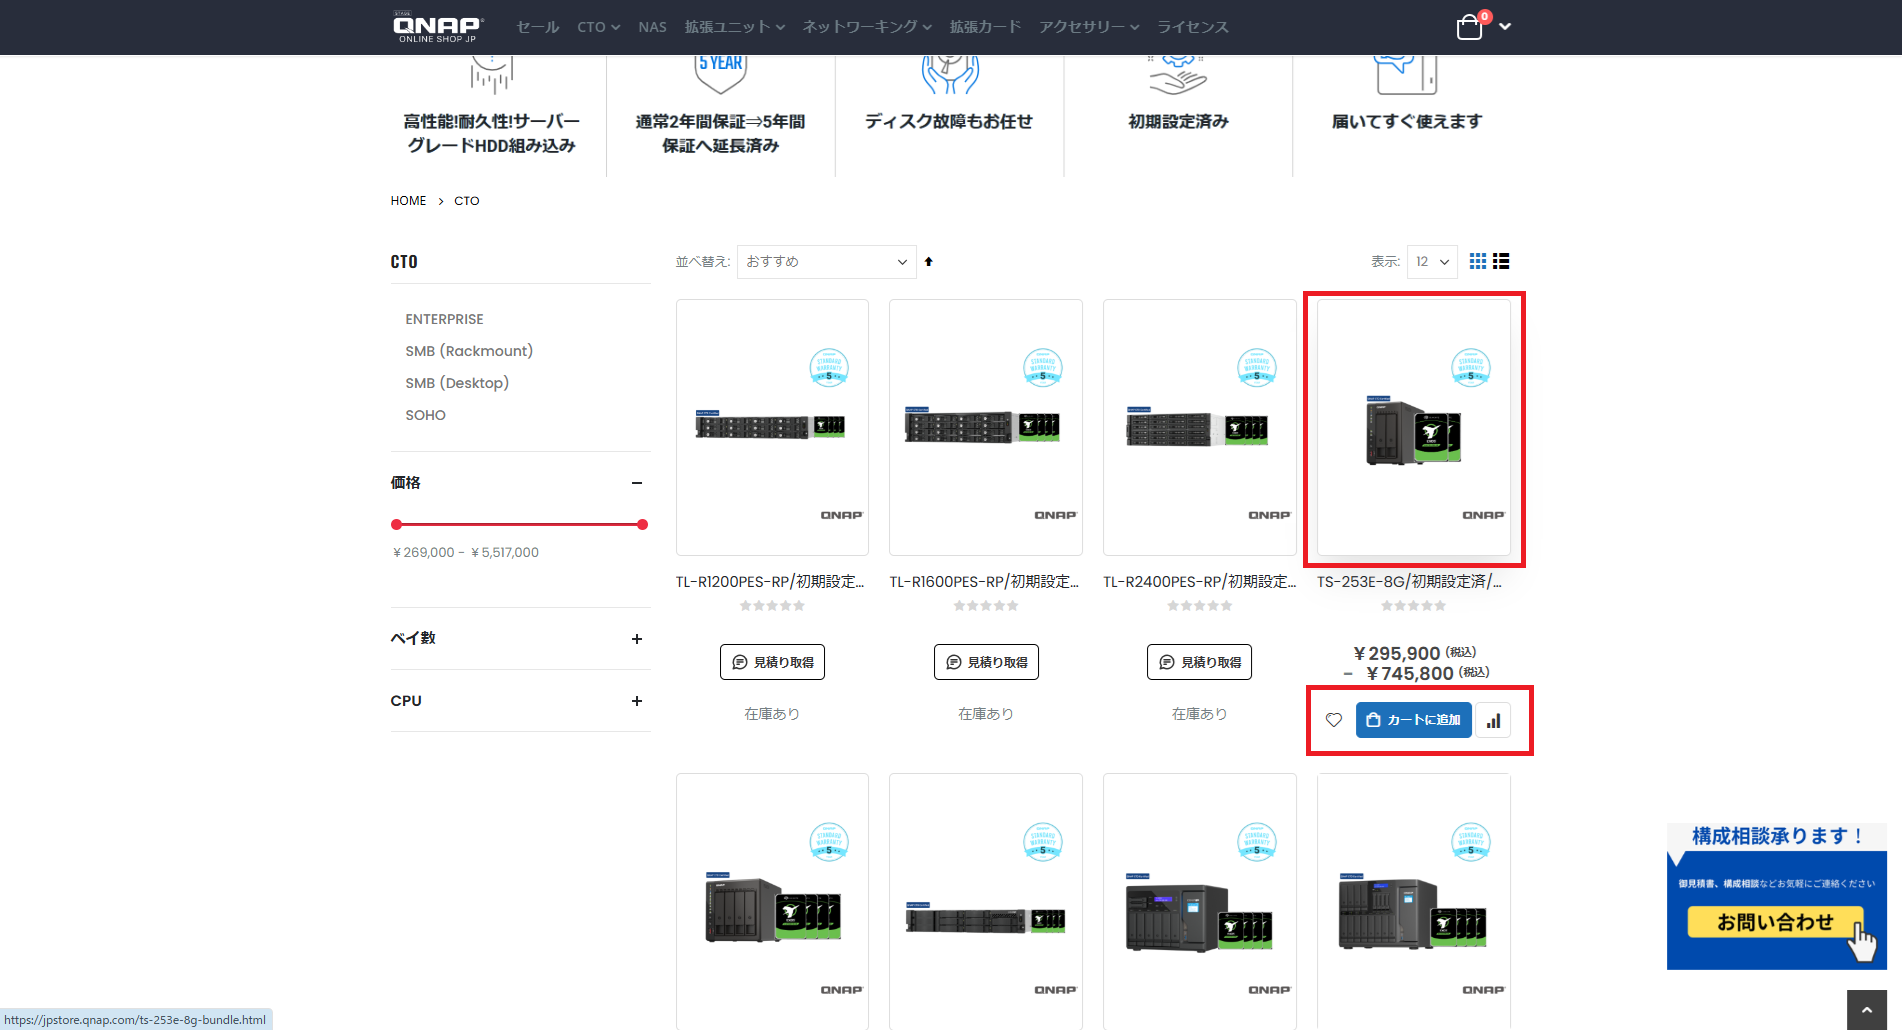Screen dimensions: 1902x1030
Task: Open TL-R1200PES-RP product thumbnail
Action: [x=772, y=428]
